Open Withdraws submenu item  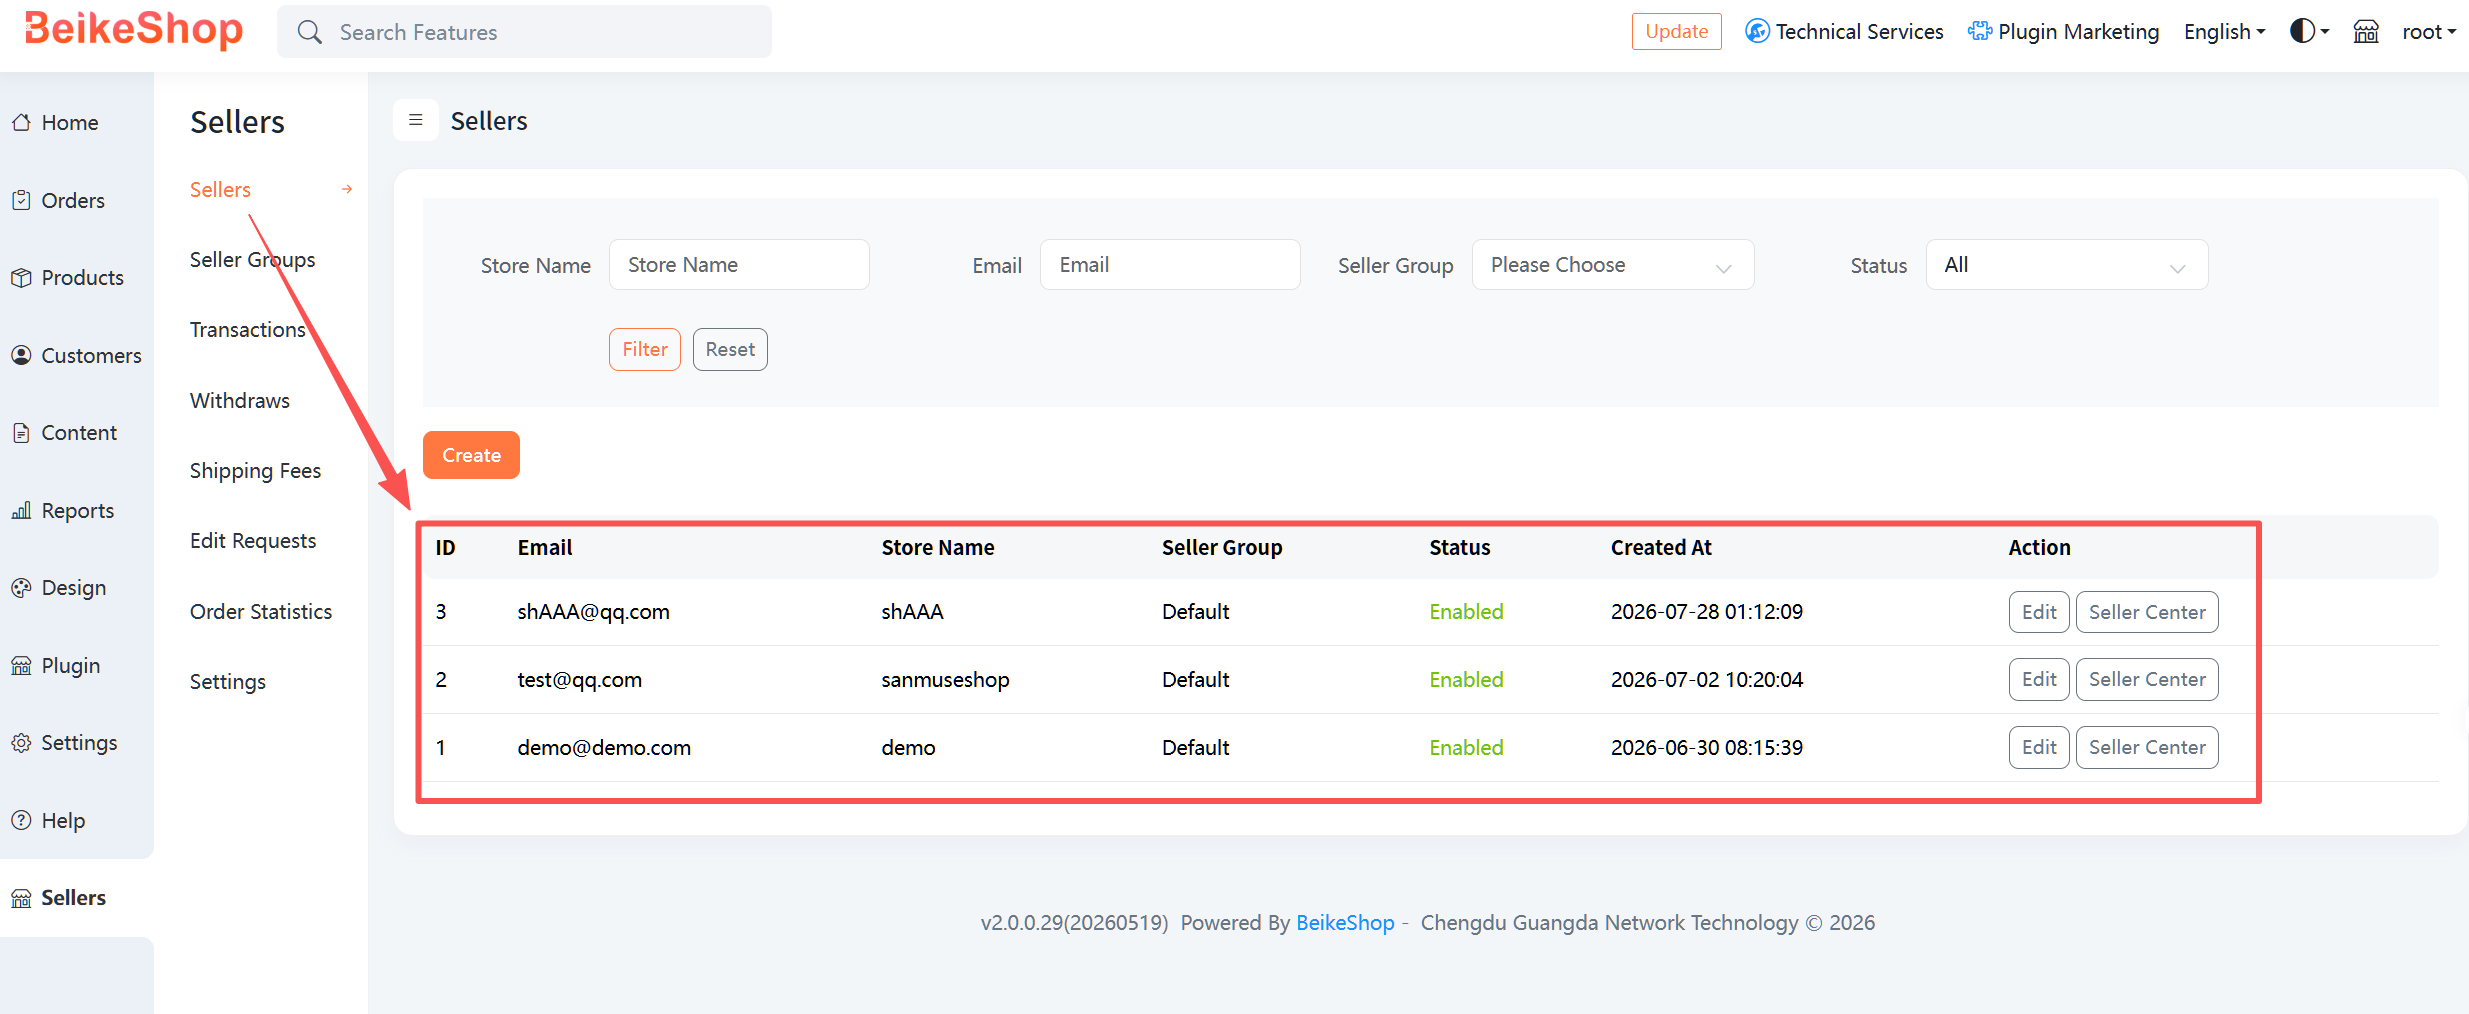240,401
